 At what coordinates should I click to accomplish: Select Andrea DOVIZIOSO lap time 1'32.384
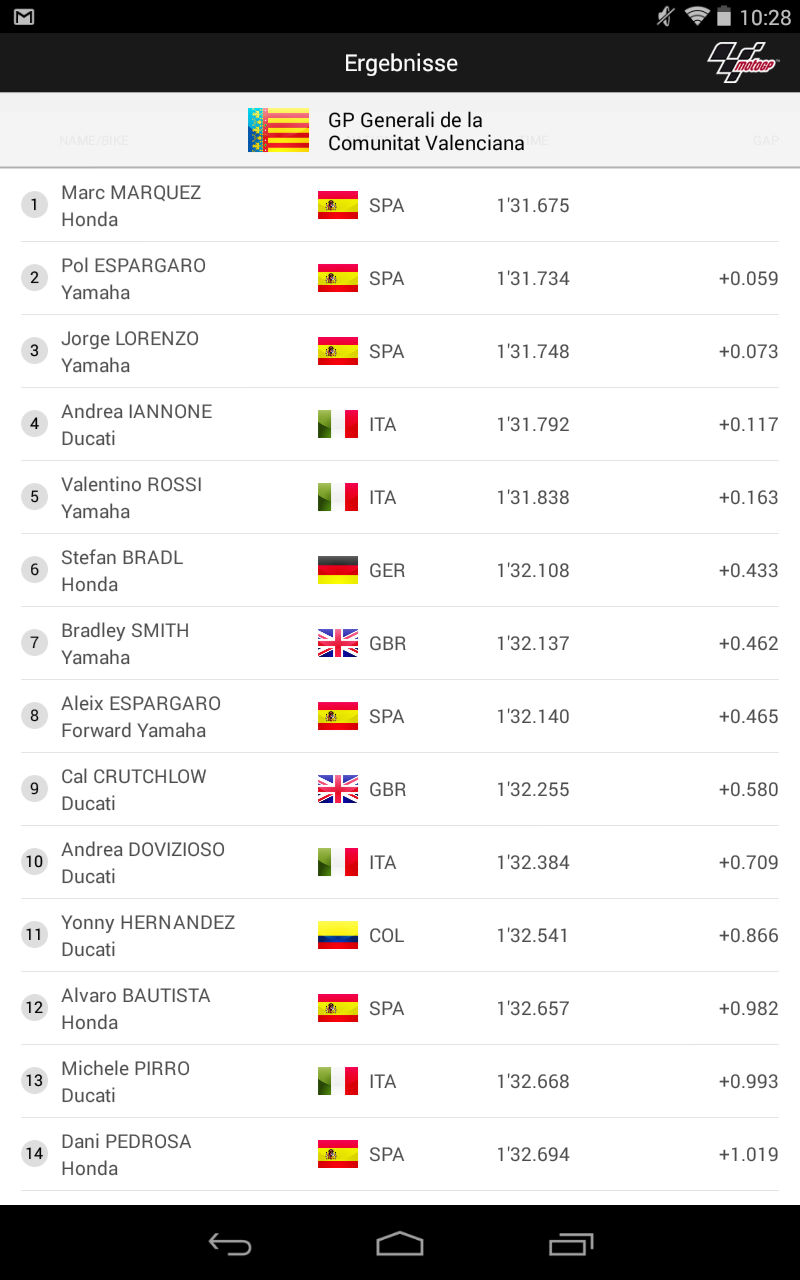[533, 862]
